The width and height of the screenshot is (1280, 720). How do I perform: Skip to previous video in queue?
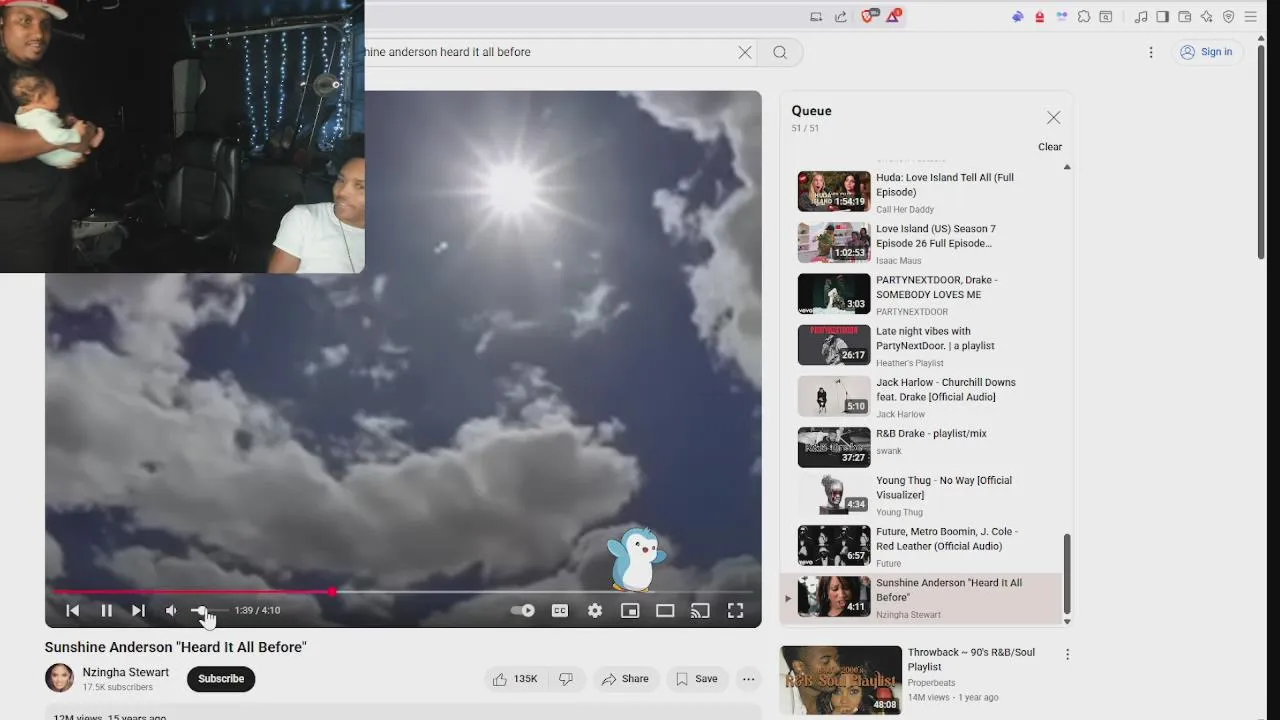click(x=72, y=611)
